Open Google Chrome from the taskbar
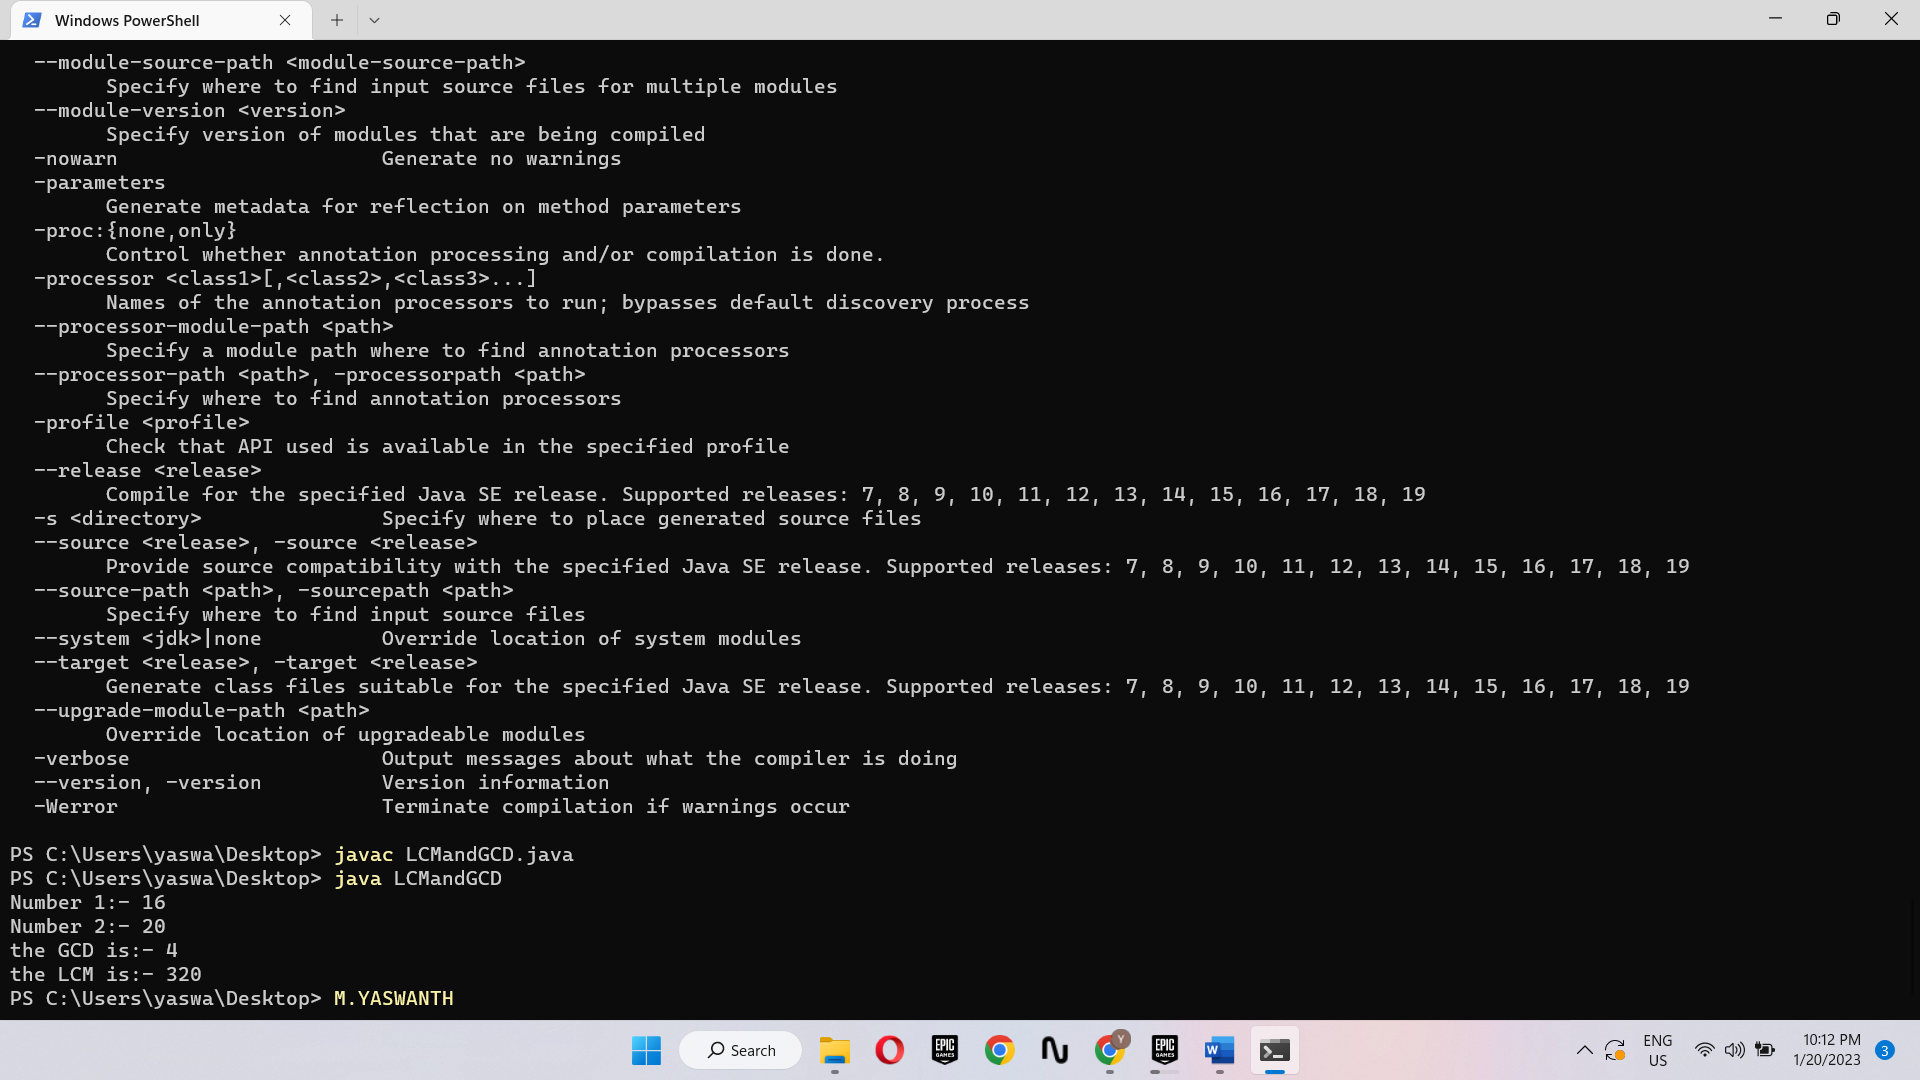This screenshot has width=1920, height=1080. pyautogui.click(x=999, y=1050)
